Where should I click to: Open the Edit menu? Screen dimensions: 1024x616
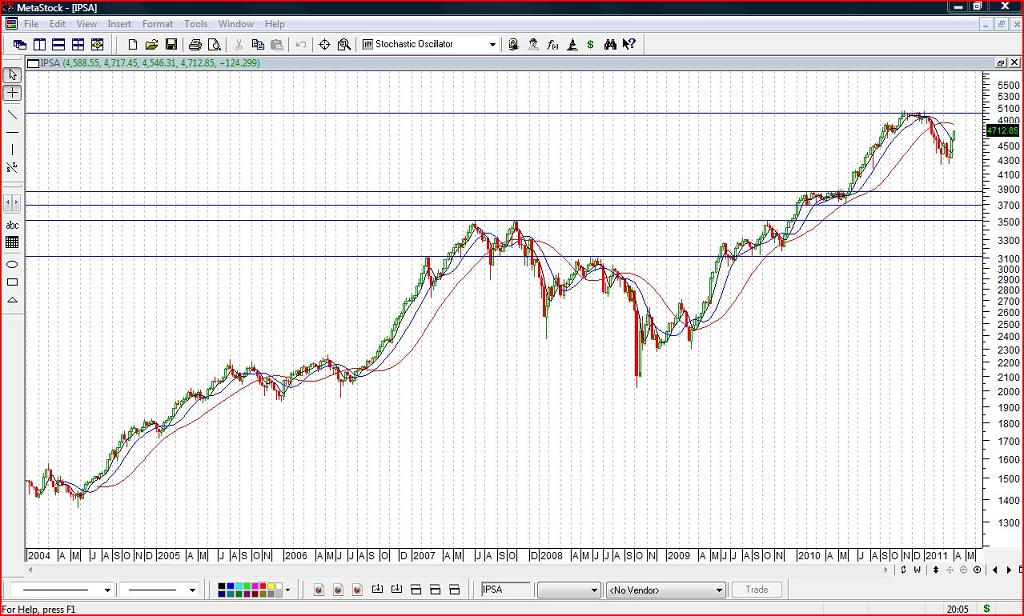[57, 24]
